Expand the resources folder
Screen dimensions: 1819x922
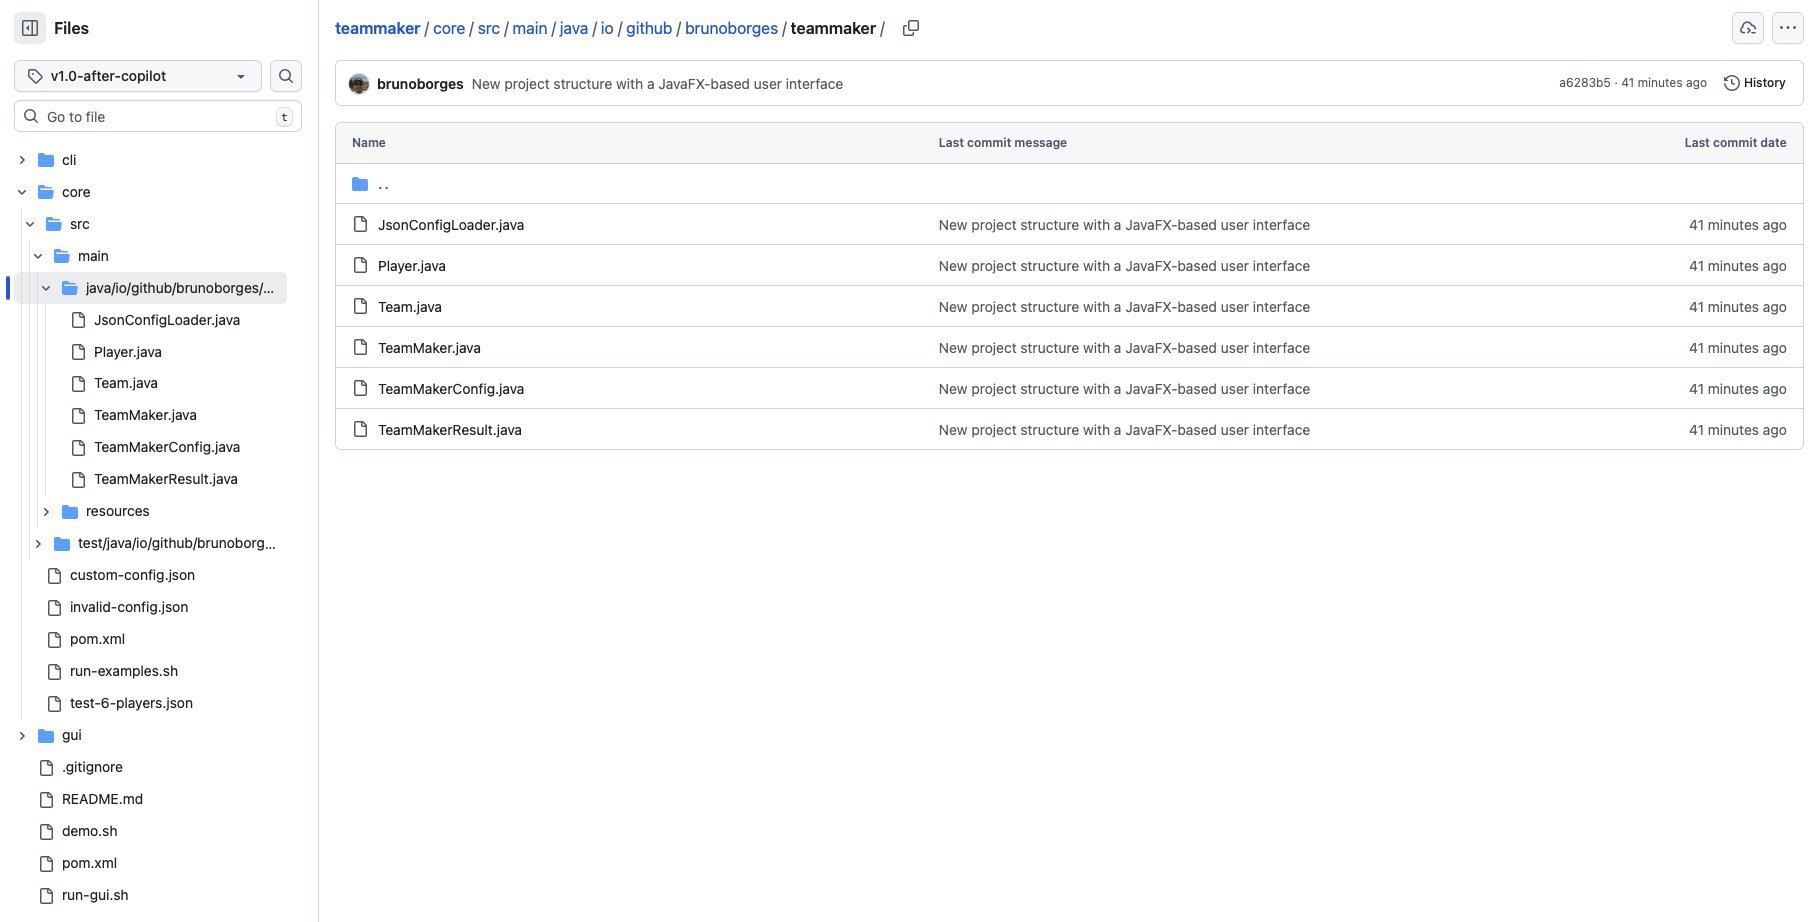pos(46,511)
